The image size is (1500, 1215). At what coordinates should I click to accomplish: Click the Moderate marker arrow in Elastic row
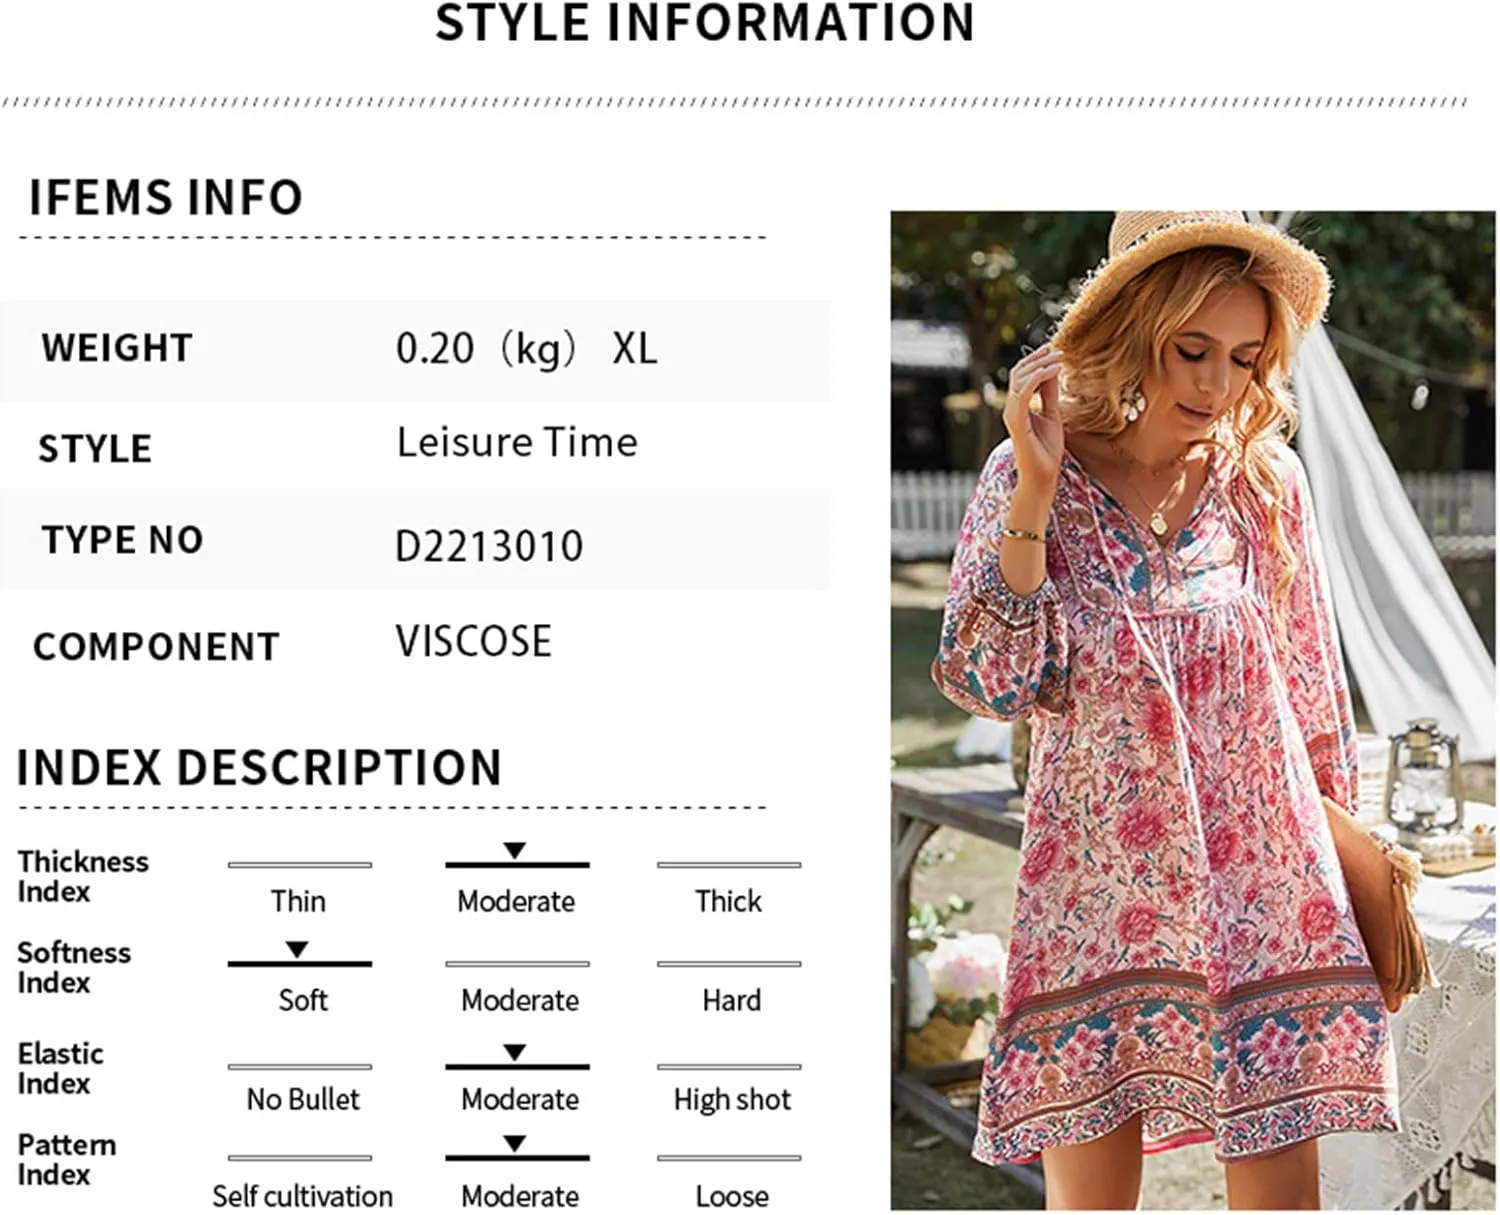(x=515, y=1053)
